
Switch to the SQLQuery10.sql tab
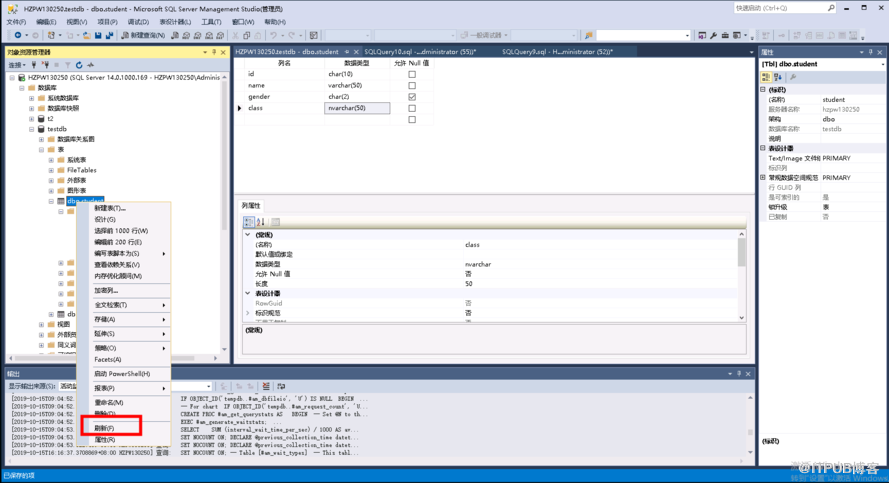point(419,51)
